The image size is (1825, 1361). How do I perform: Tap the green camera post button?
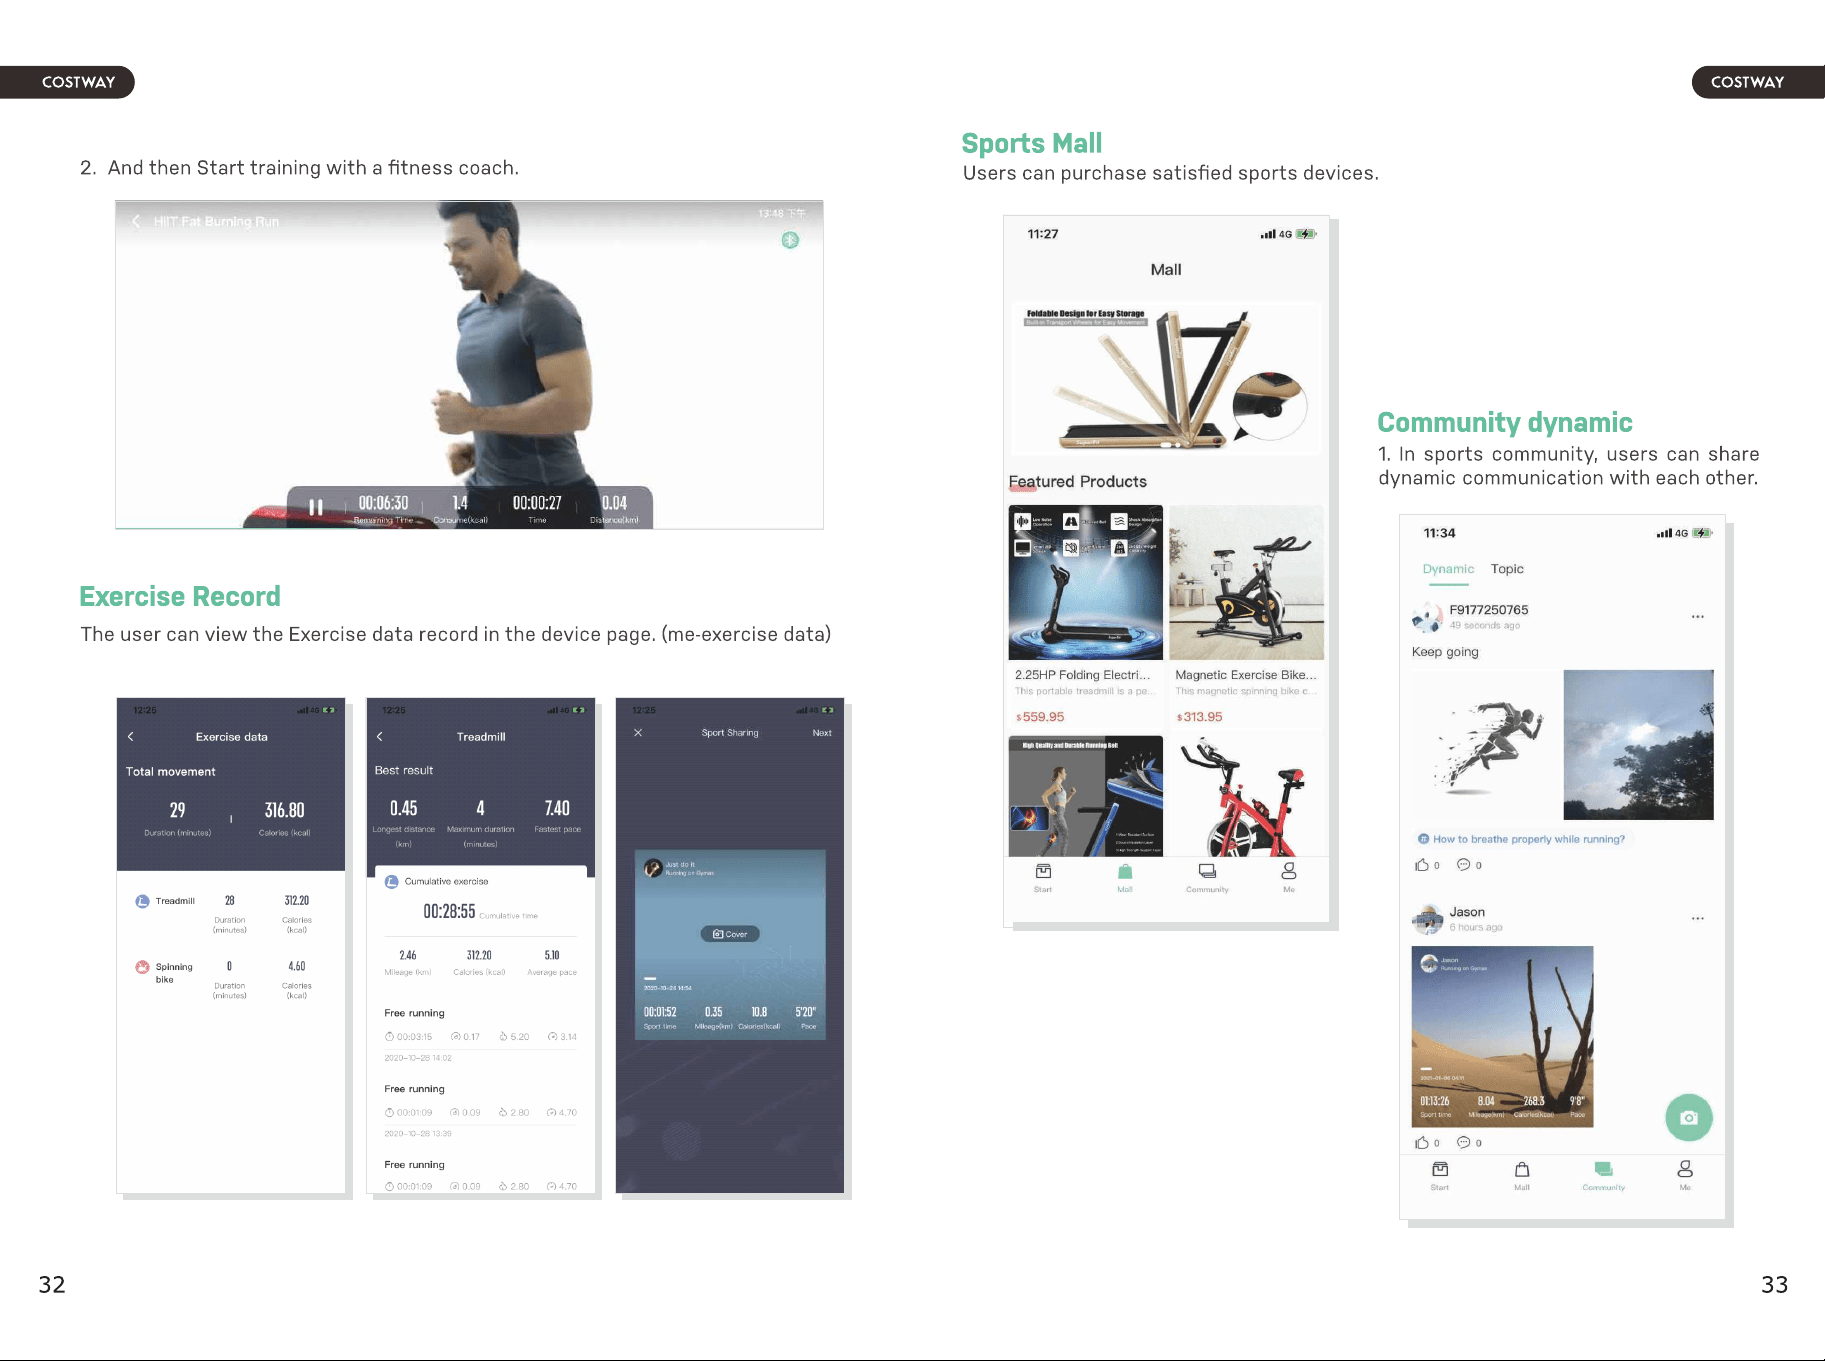[x=1689, y=1118]
